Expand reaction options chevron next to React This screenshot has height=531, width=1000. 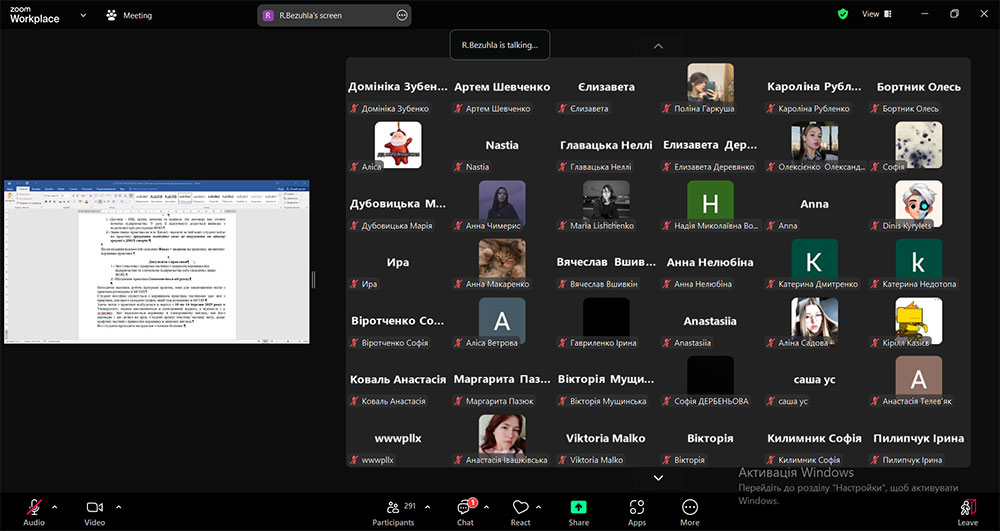point(538,507)
